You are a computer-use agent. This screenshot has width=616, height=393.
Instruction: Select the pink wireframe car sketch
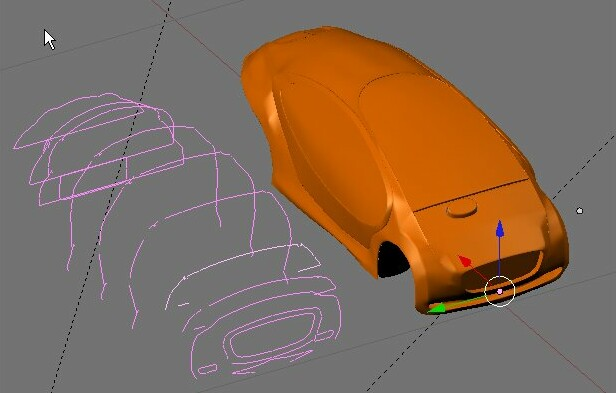(x=177, y=236)
